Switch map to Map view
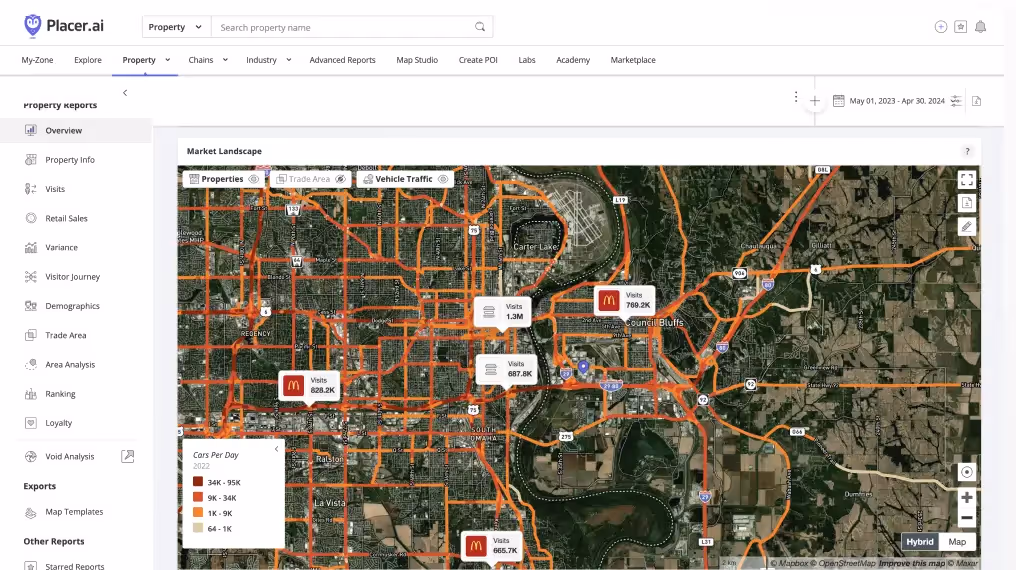This screenshot has height=570, width=1016. pos(957,542)
